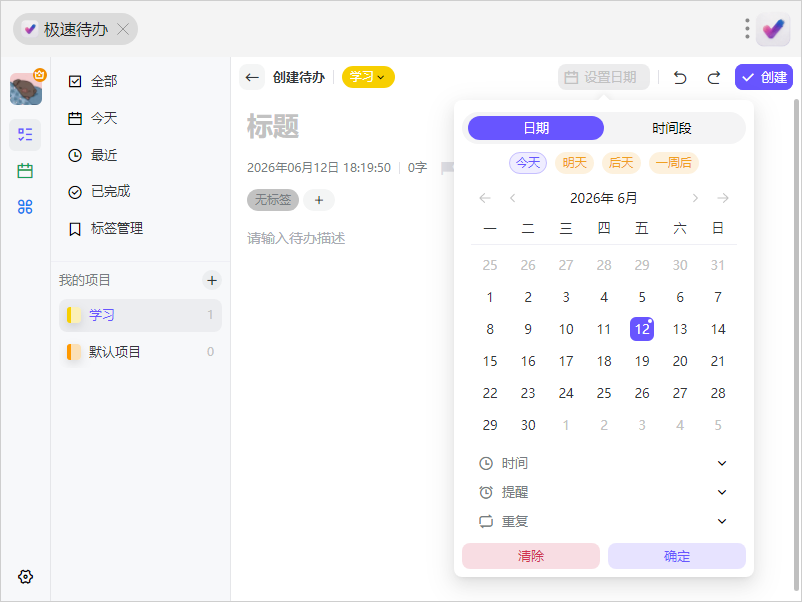Click the 2026年 6月 month header
802x602 pixels.
[x=604, y=198]
